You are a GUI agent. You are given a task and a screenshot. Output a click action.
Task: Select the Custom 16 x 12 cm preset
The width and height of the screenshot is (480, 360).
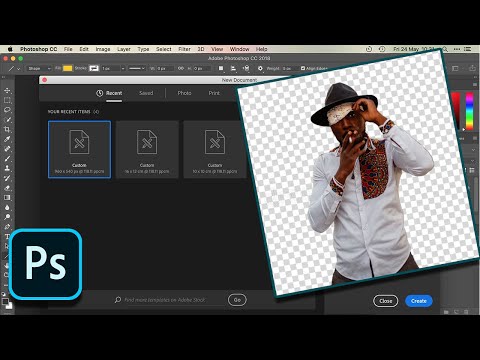(147, 149)
